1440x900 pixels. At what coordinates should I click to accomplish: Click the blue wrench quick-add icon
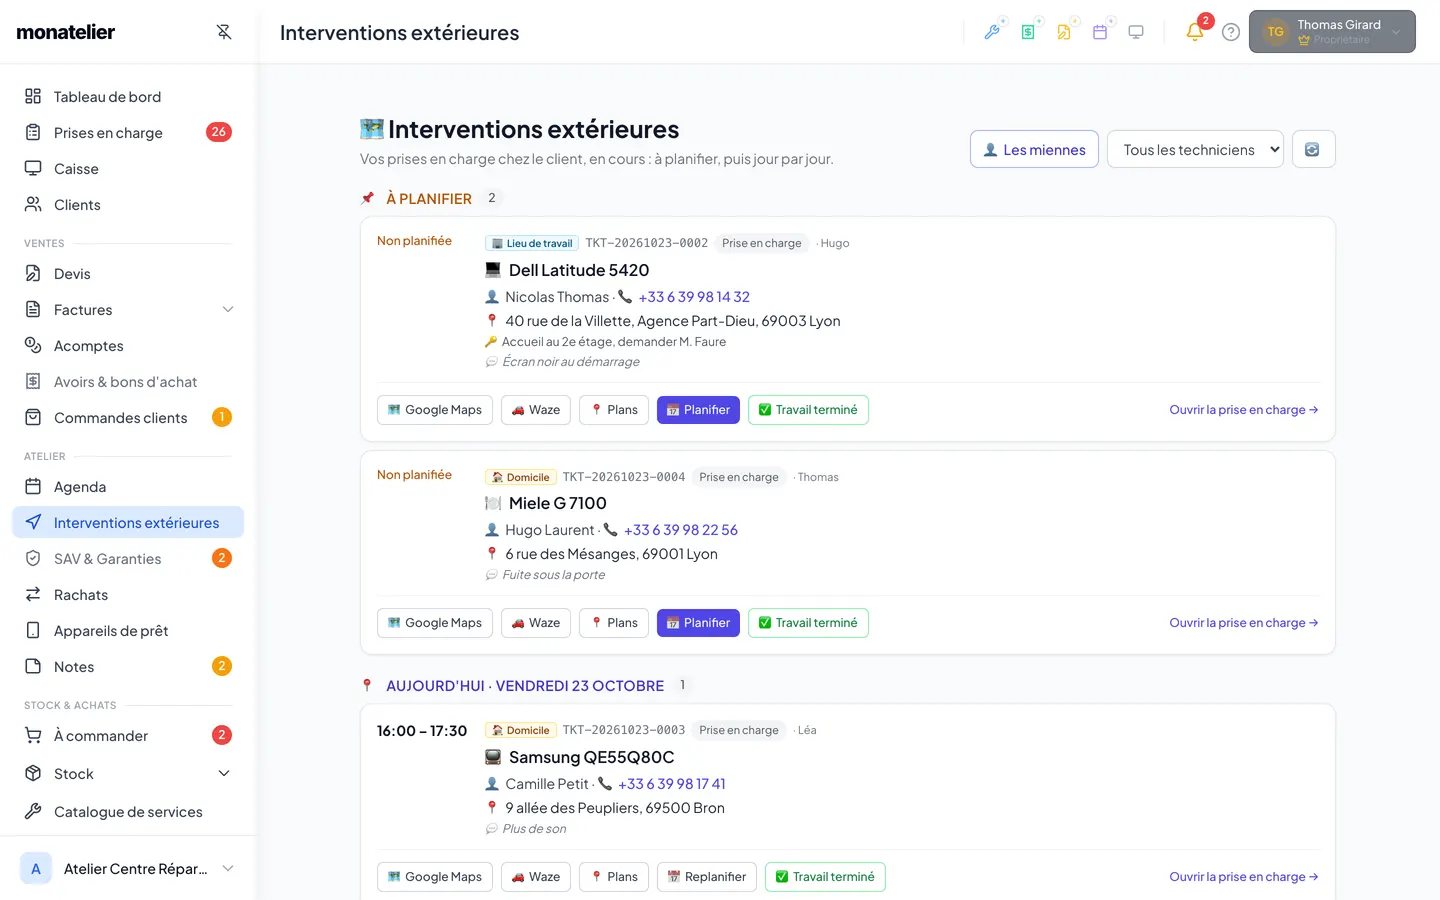pos(992,32)
